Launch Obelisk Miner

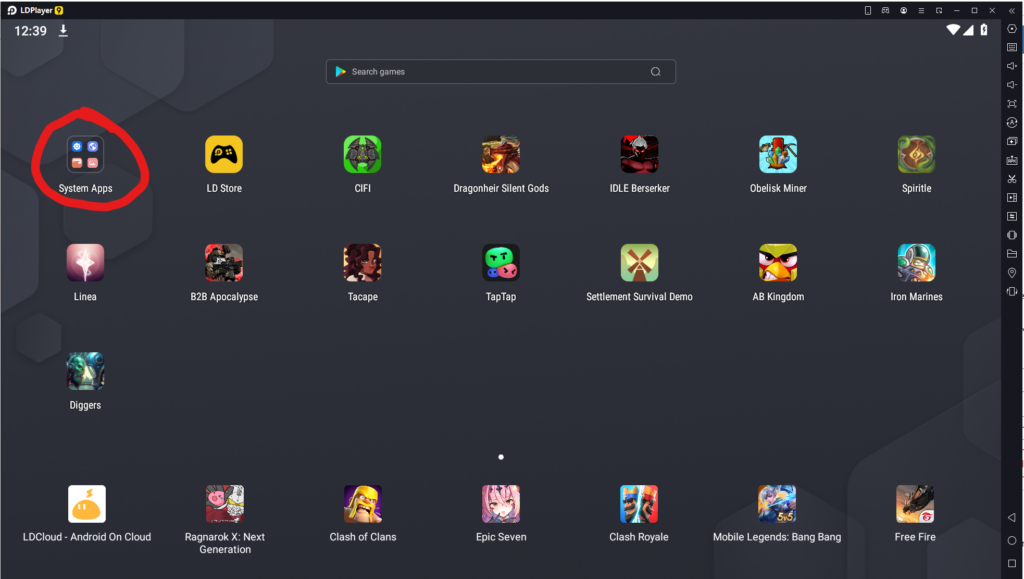pos(778,155)
